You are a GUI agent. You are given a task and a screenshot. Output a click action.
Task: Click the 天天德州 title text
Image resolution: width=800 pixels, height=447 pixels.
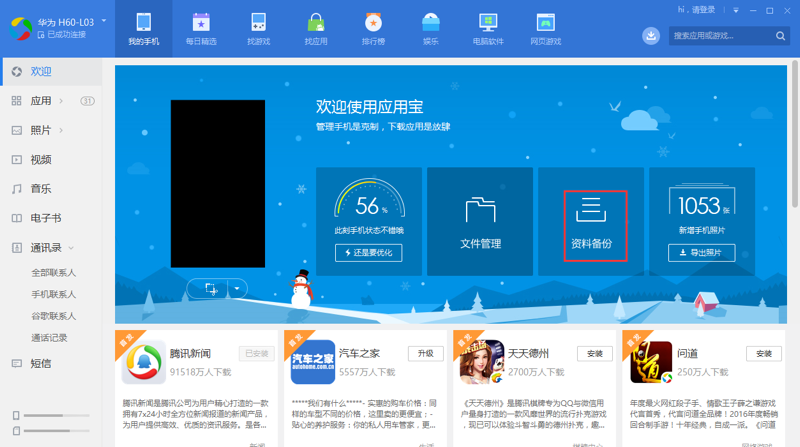[529, 353]
